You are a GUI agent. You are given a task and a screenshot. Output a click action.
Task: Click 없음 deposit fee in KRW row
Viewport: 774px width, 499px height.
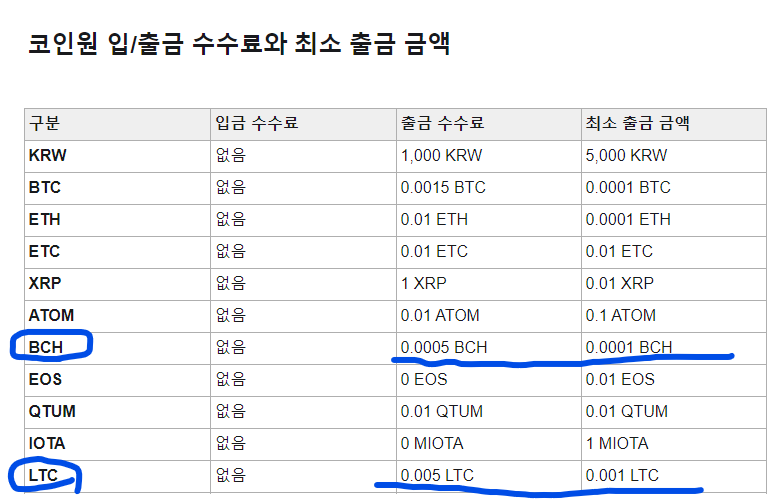(x=231, y=155)
